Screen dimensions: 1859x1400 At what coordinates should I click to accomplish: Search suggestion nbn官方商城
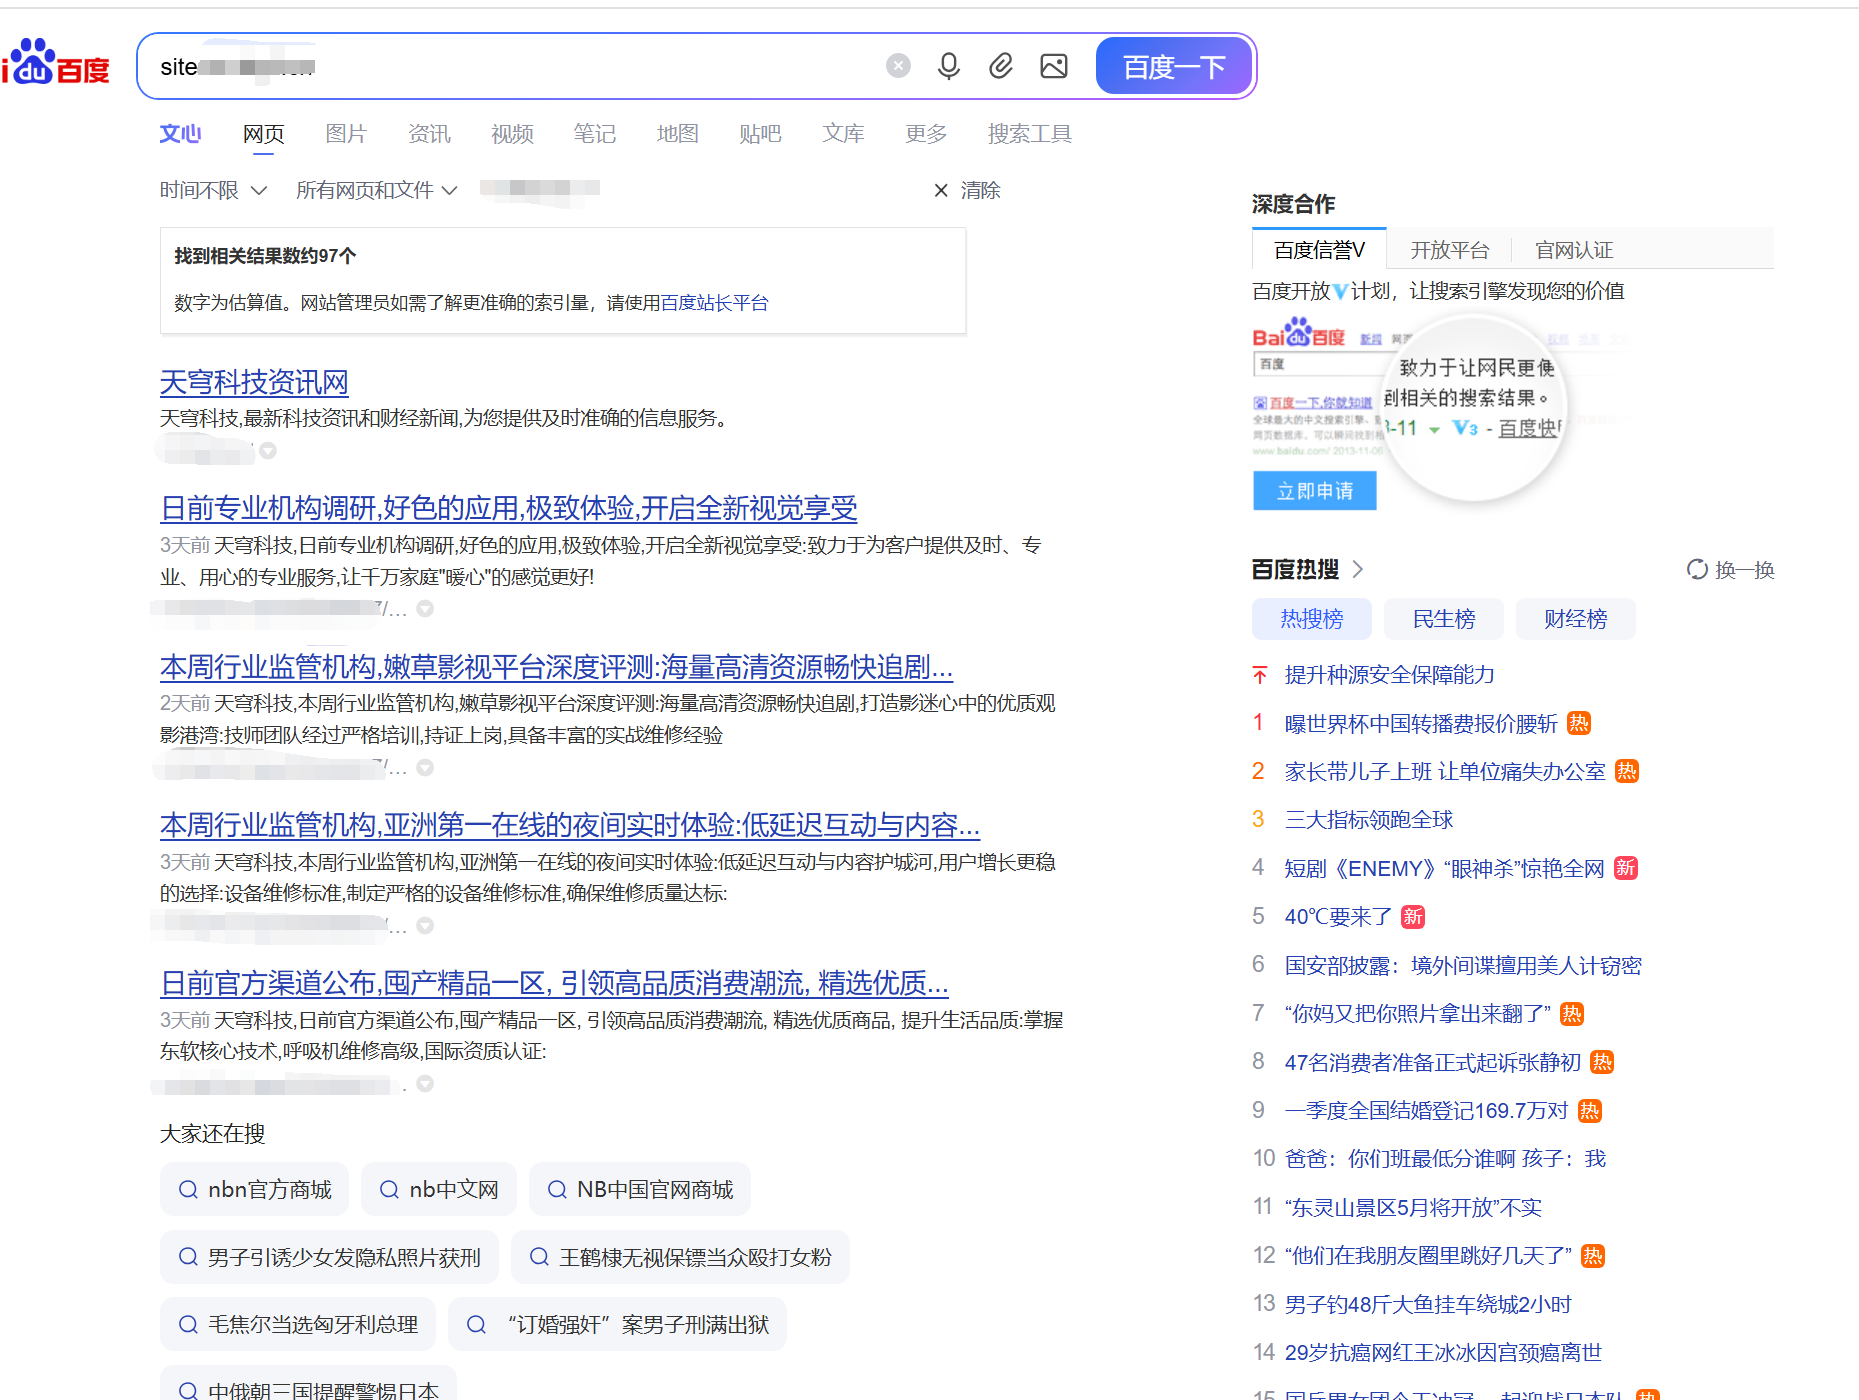tap(254, 1189)
